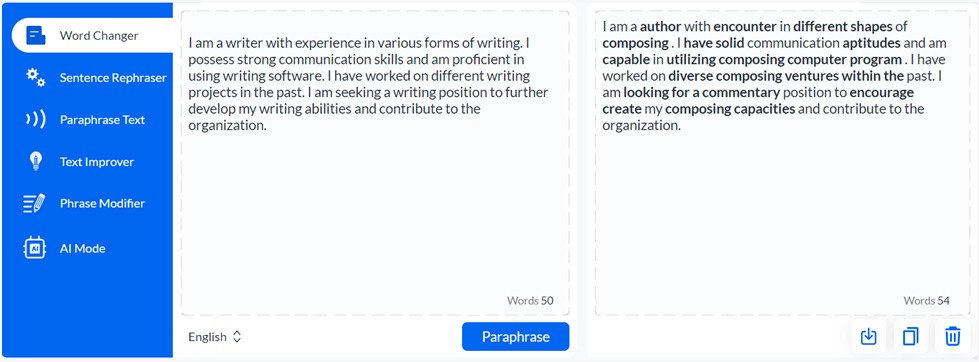Click the AI Mode chip icon
Image resolution: width=979 pixels, height=362 pixels.
(35, 248)
